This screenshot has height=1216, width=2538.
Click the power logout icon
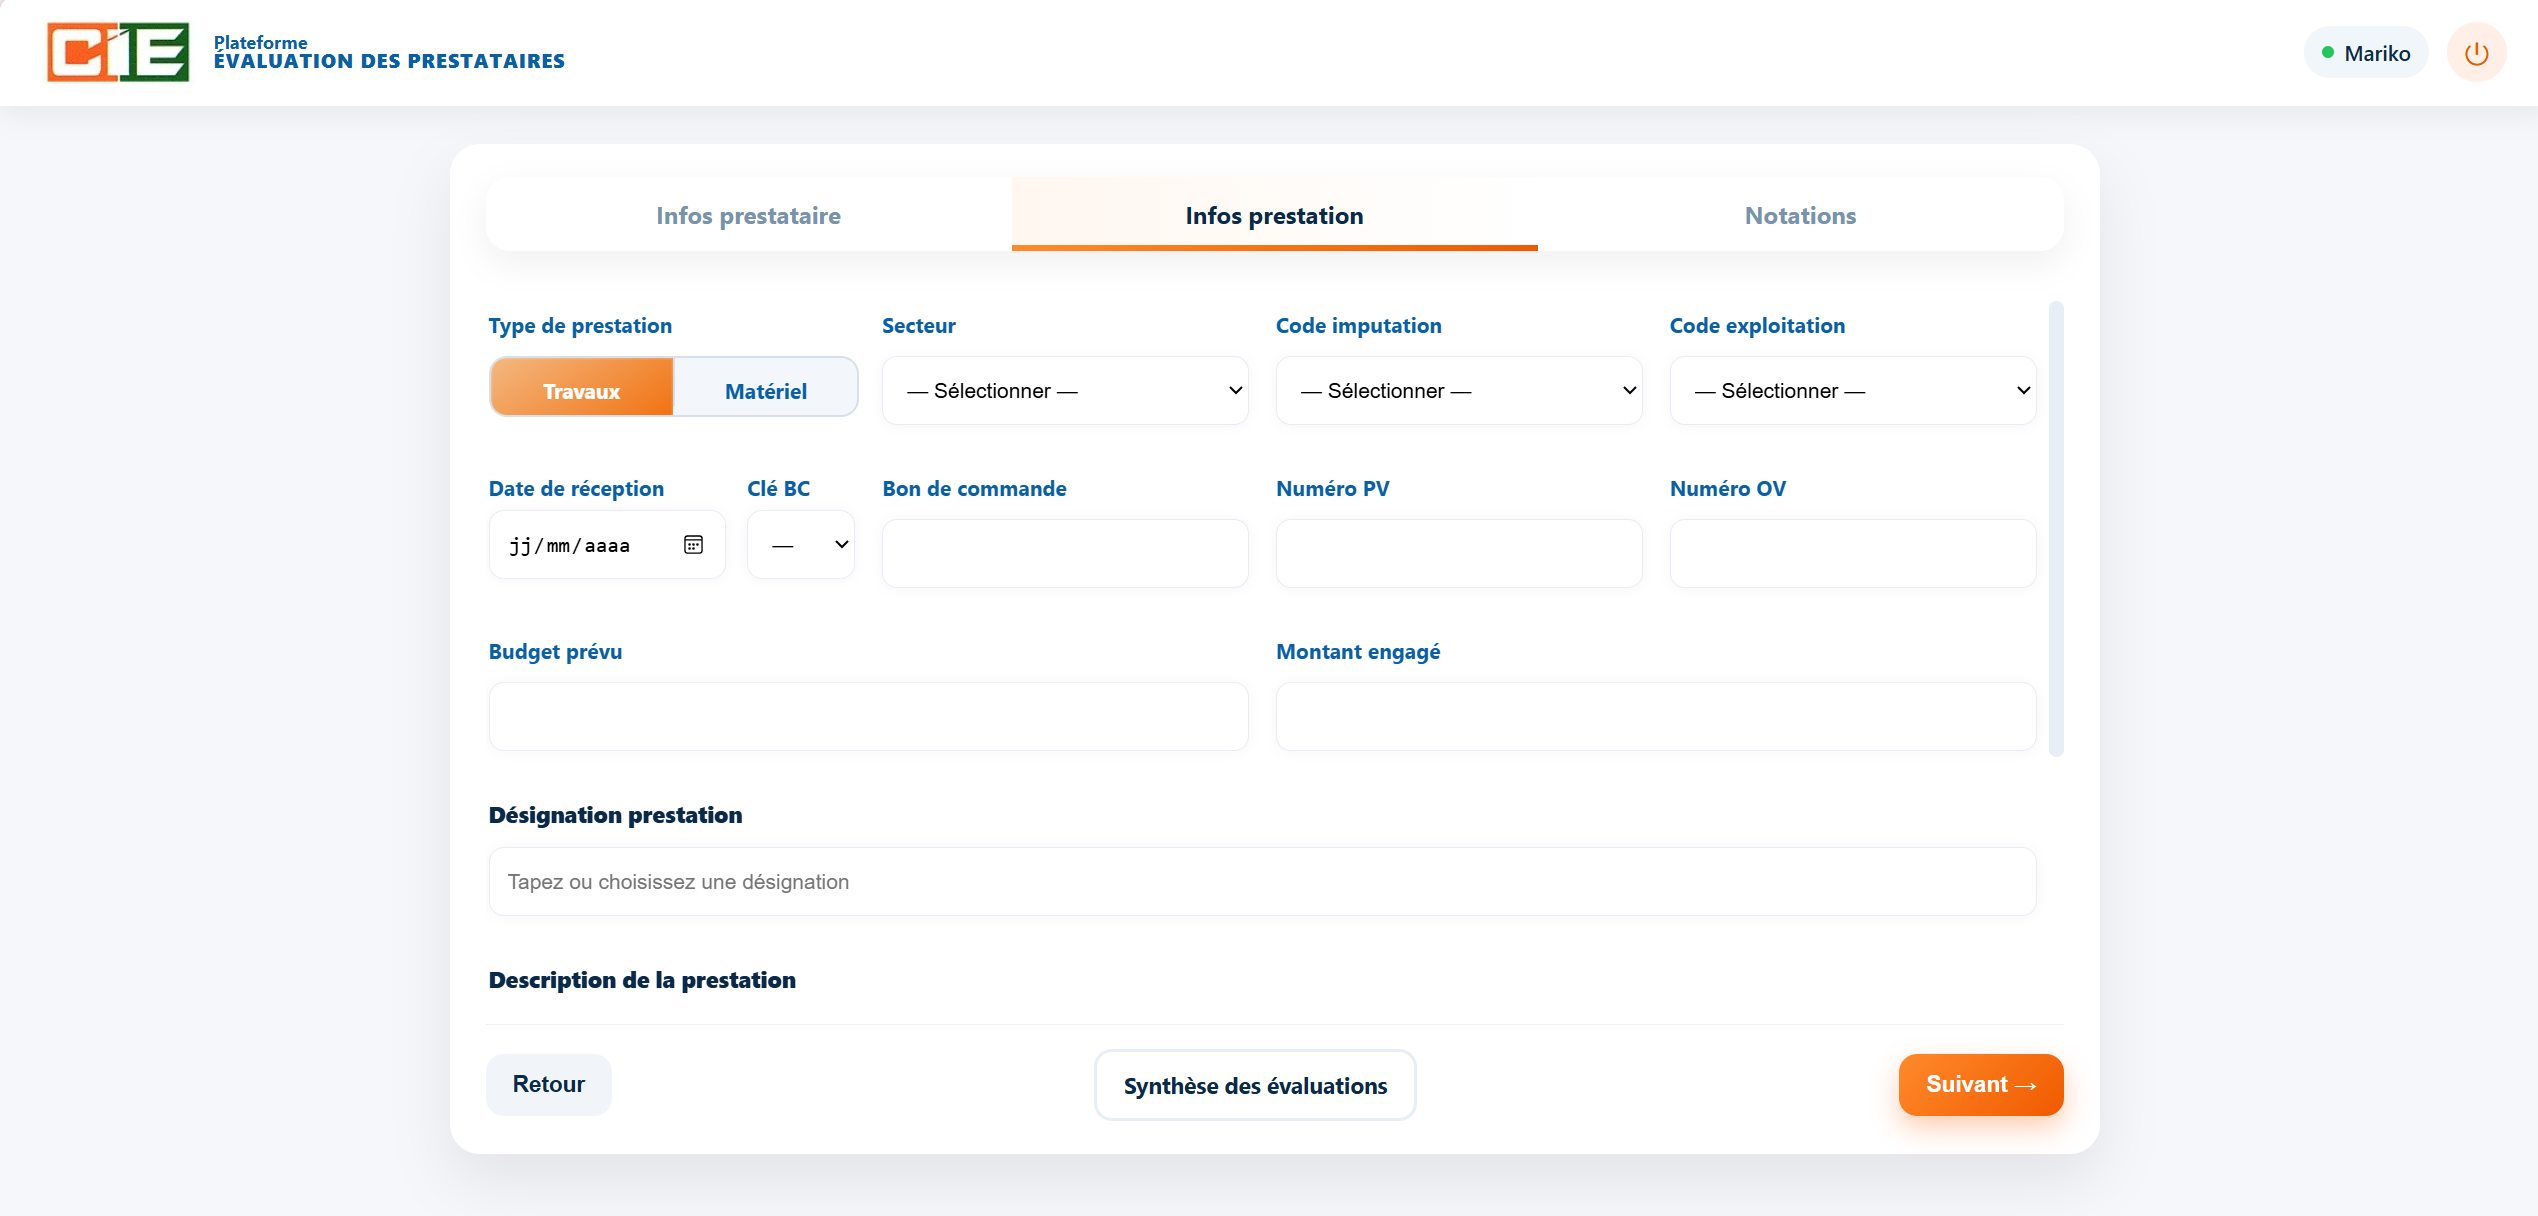[x=2476, y=52]
